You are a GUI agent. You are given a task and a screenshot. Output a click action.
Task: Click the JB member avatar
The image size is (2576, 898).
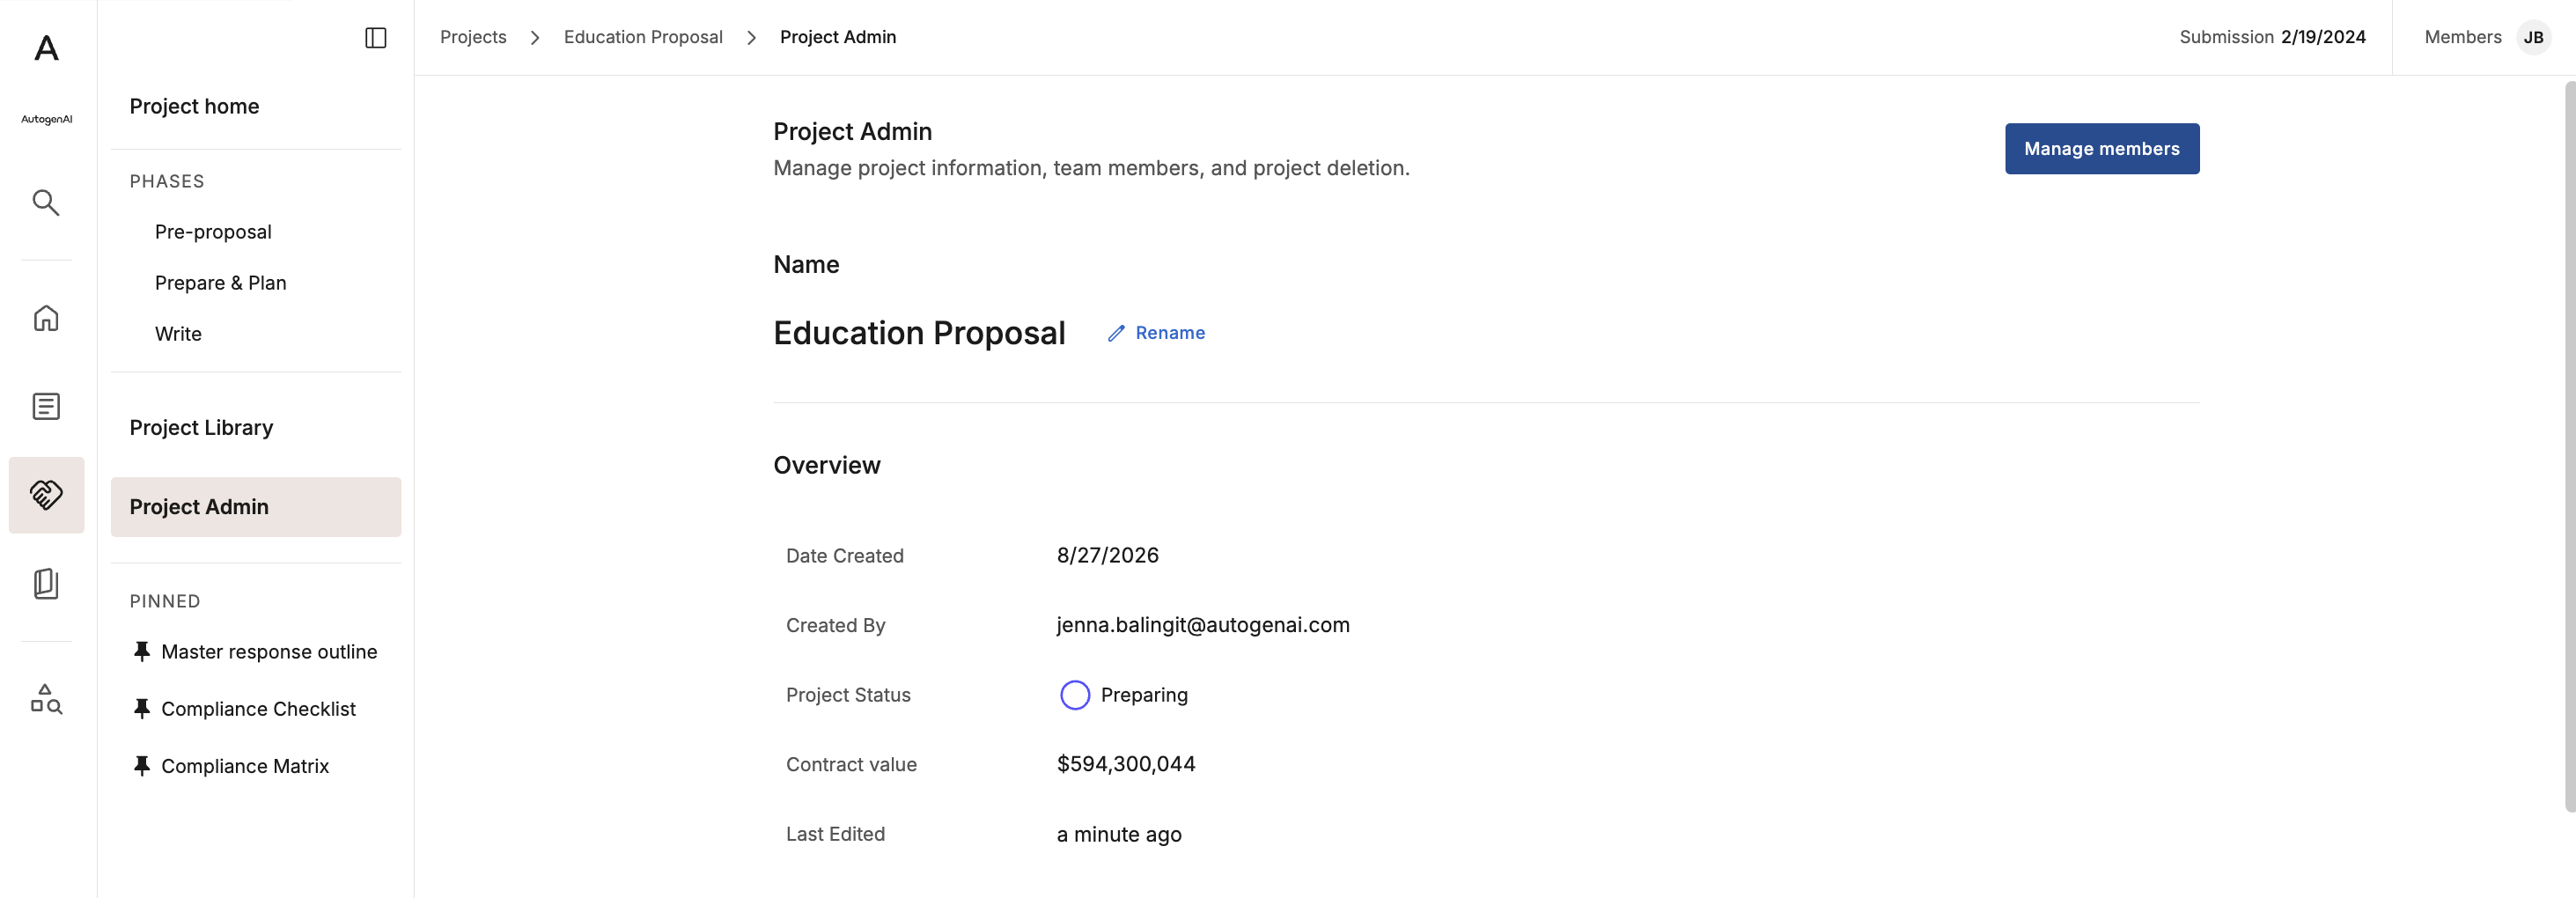tap(2533, 37)
